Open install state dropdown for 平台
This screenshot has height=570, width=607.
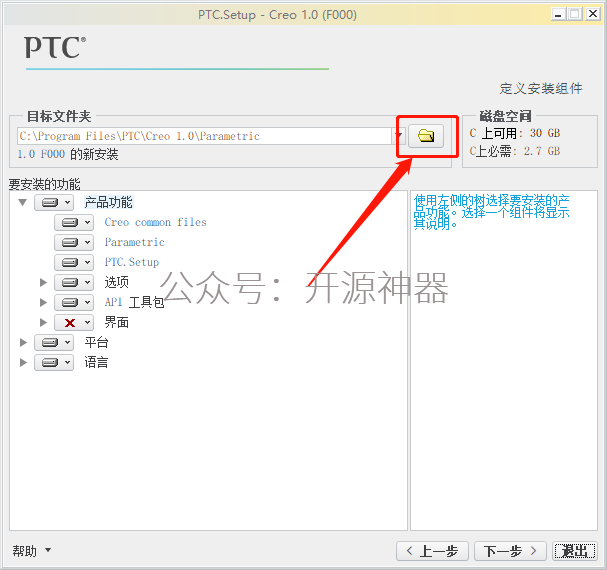pyautogui.click(x=54, y=342)
